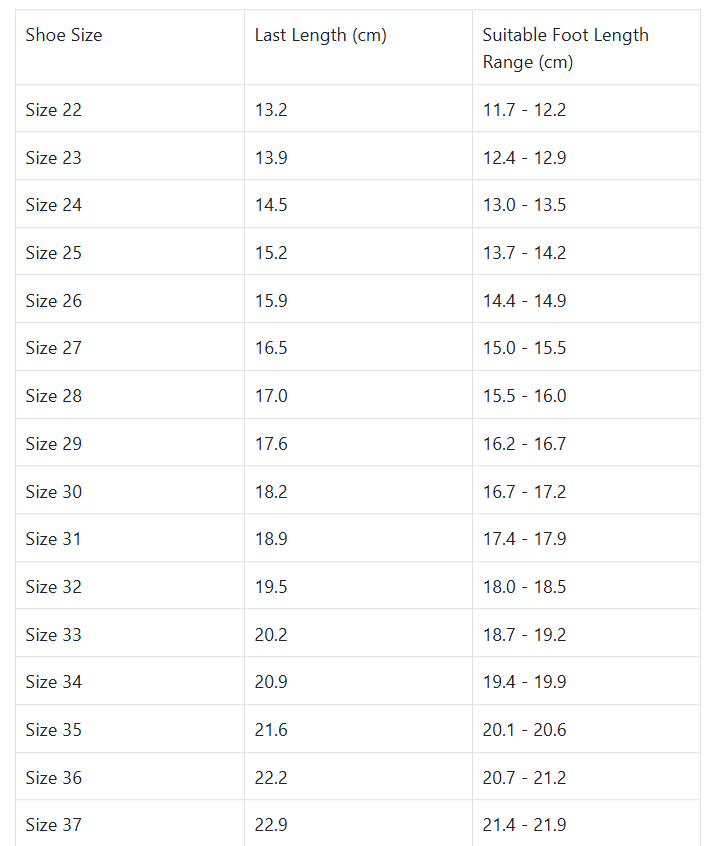Click last length value 21.6
Screen dimensions: 711x846
pos(271,730)
